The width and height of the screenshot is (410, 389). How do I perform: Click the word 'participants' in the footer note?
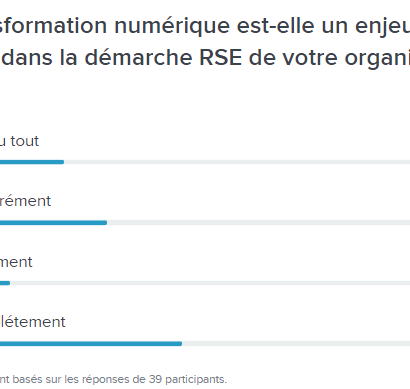pyautogui.click(x=196, y=380)
